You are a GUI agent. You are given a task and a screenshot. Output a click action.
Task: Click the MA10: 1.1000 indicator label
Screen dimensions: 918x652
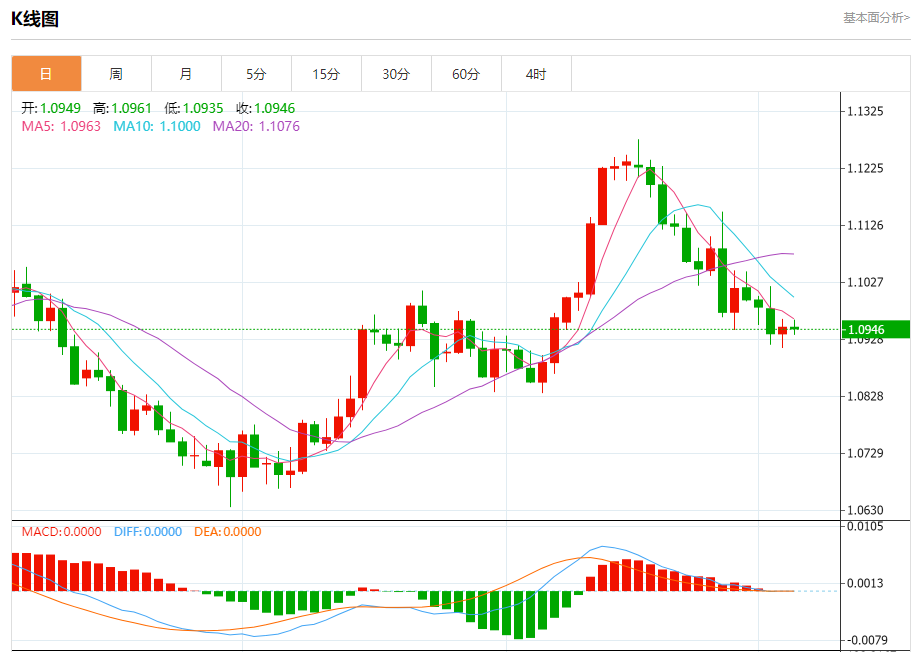click(x=157, y=126)
